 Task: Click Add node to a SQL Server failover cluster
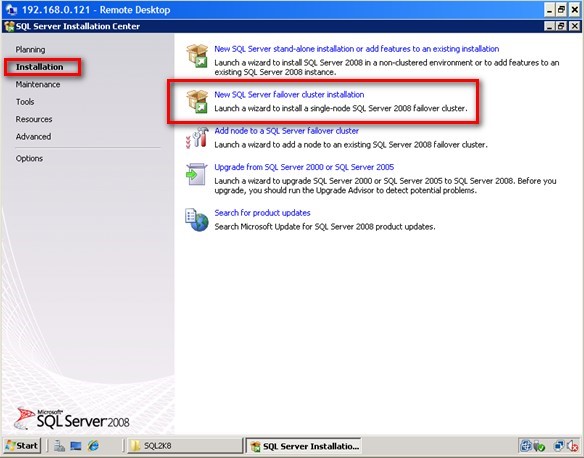pyautogui.click(x=286, y=131)
